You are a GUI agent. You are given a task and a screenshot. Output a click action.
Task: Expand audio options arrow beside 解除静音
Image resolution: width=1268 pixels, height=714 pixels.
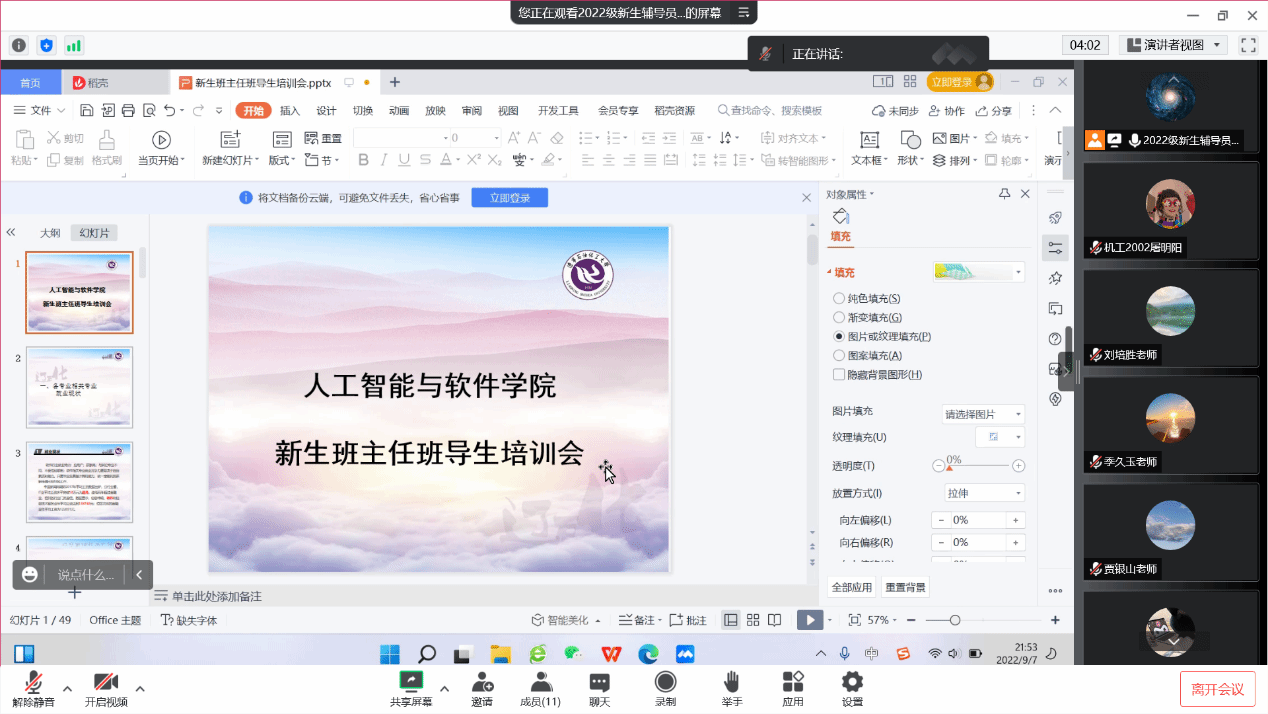pos(67,688)
